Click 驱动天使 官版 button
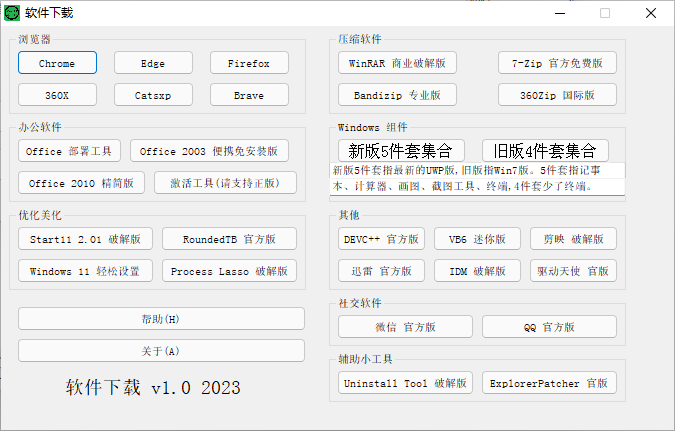 pos(573,270)
